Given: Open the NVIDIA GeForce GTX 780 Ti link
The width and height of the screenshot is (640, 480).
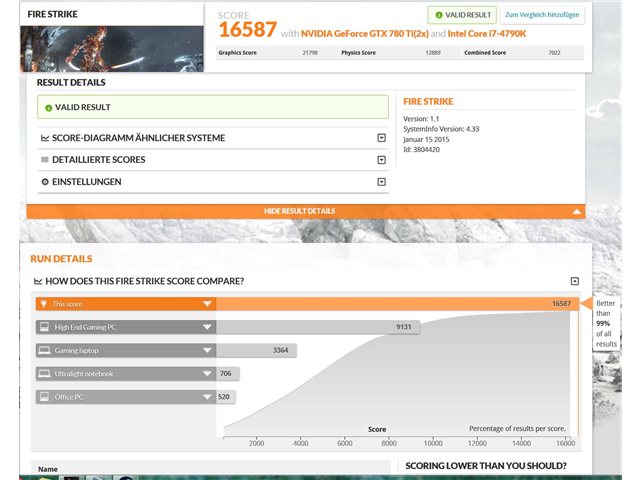Looking at the screenshot, I should (365, 34).
